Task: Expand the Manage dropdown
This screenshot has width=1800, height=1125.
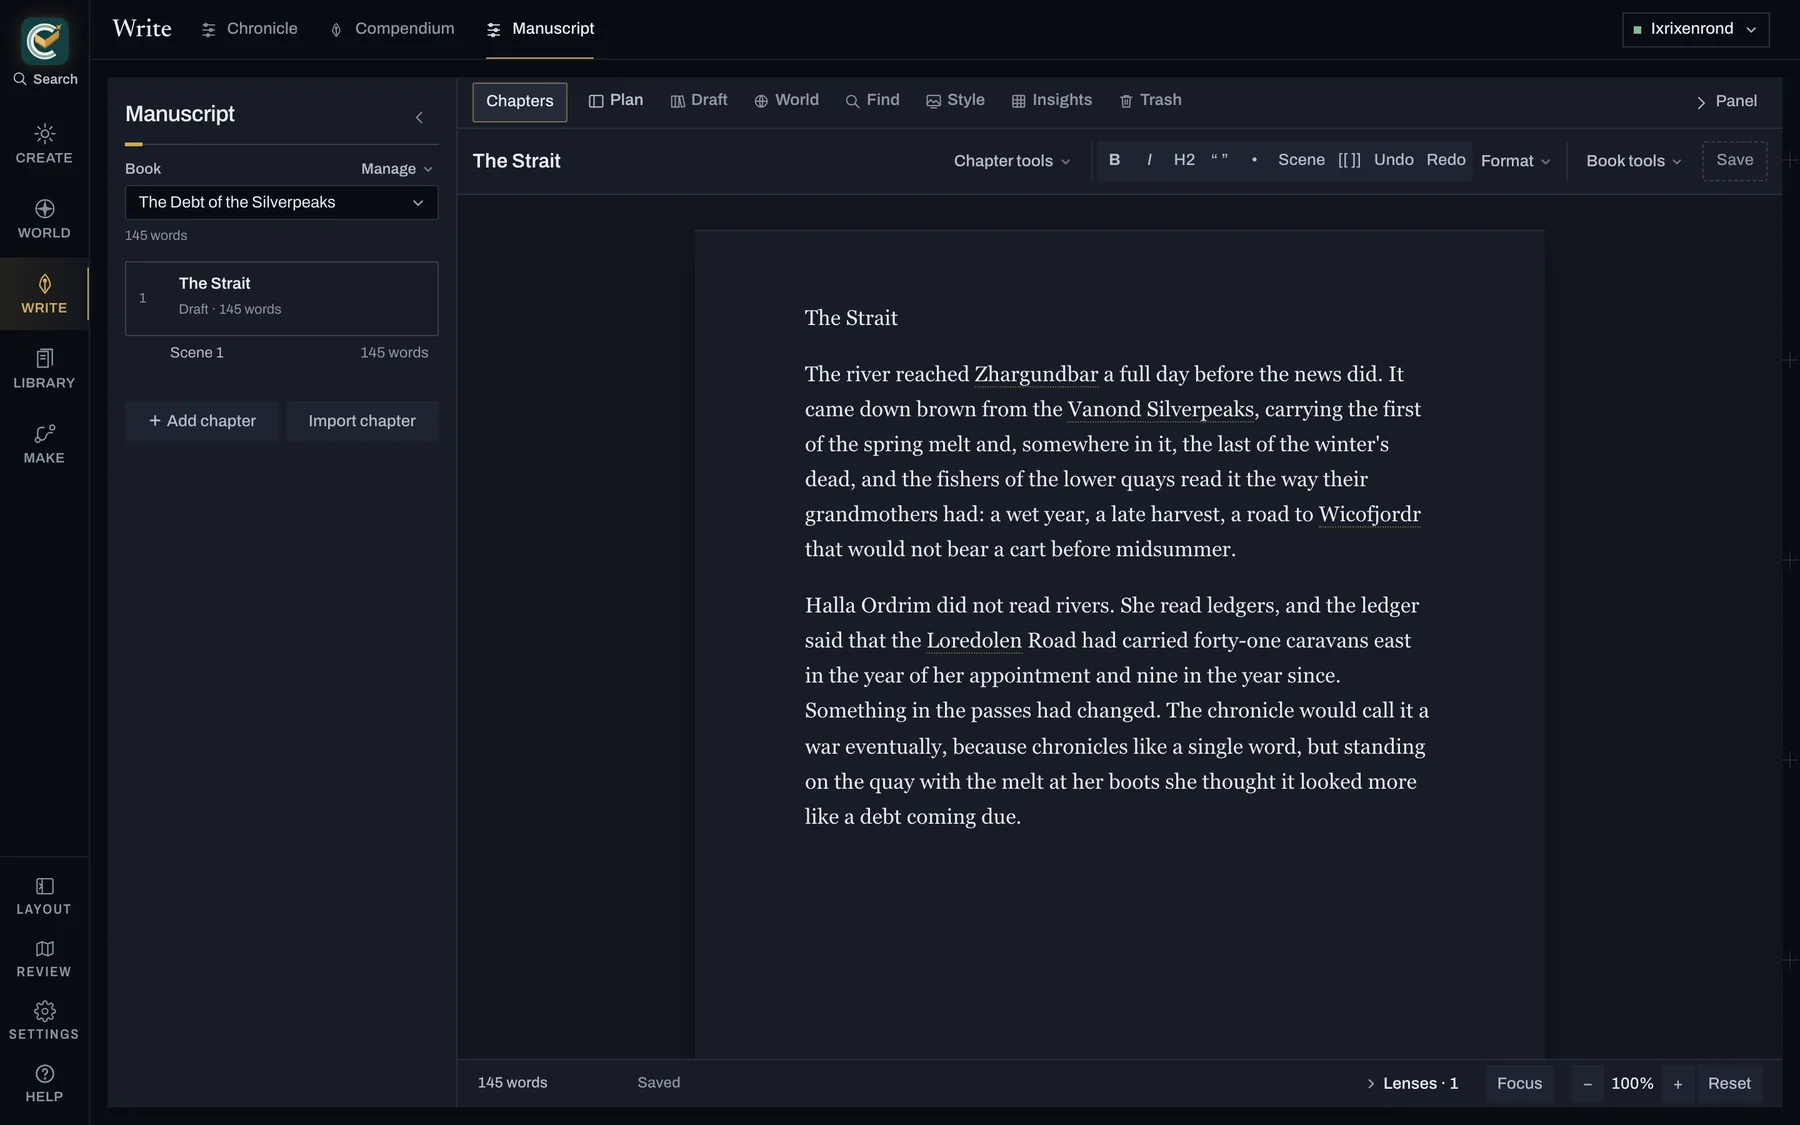Action: [x=397, y=169]
